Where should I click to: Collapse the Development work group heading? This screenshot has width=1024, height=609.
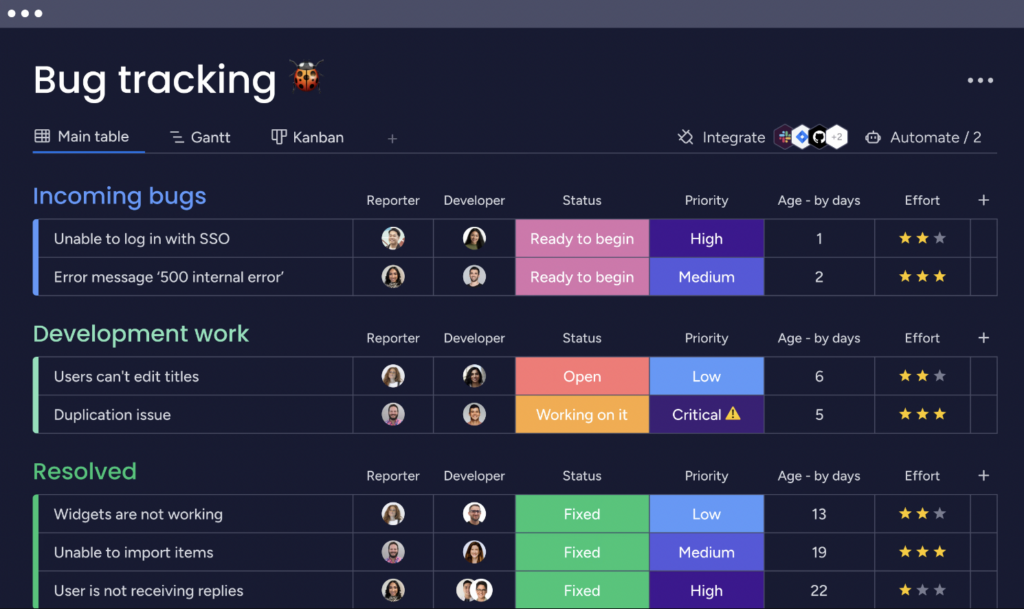[x=141, y=334]
